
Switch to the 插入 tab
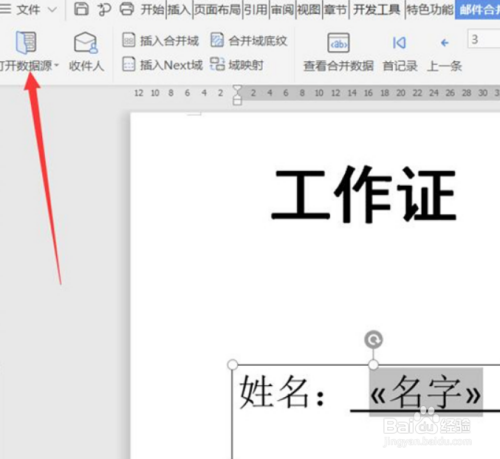(179, 10)
